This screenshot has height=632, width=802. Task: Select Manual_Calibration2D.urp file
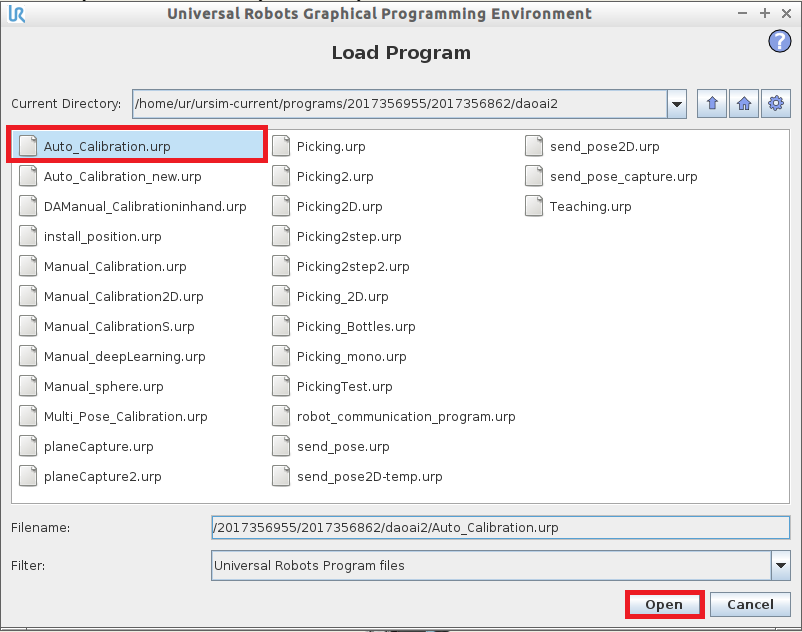point(112,297)
